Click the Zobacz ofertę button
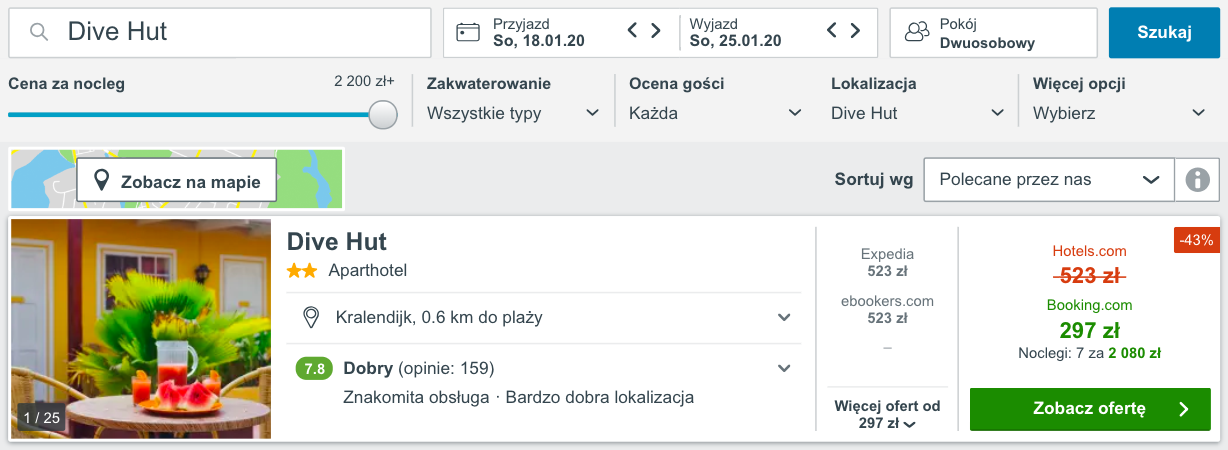The image size is (1228, 450). point(1090,409)
